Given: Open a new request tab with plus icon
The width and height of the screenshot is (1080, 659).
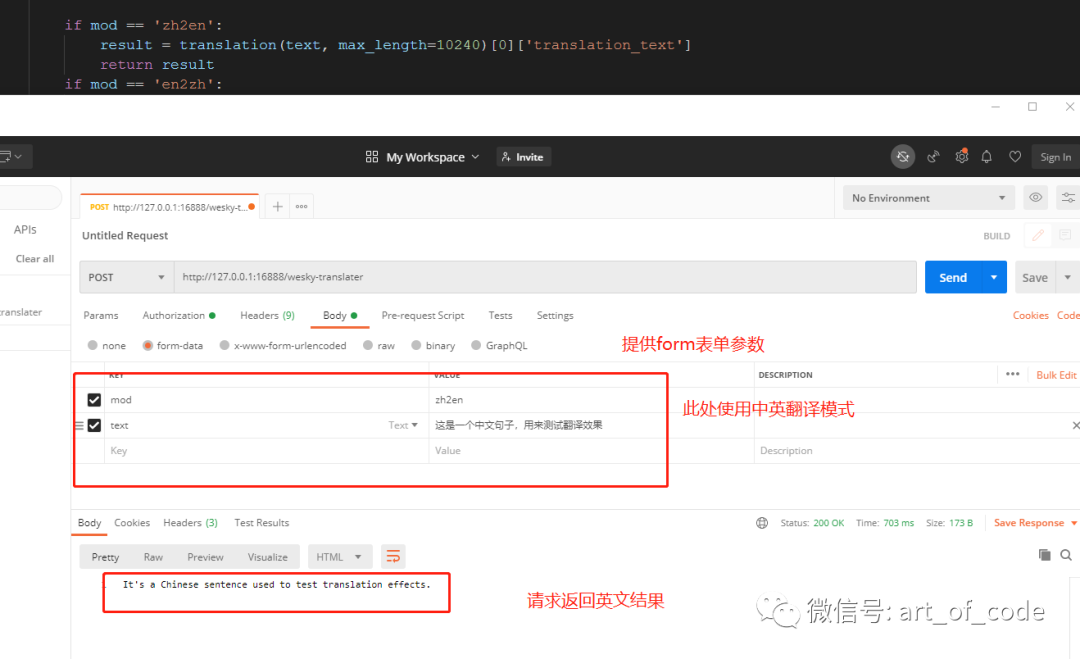Looking at the screenshot, I should pos(278,207).
